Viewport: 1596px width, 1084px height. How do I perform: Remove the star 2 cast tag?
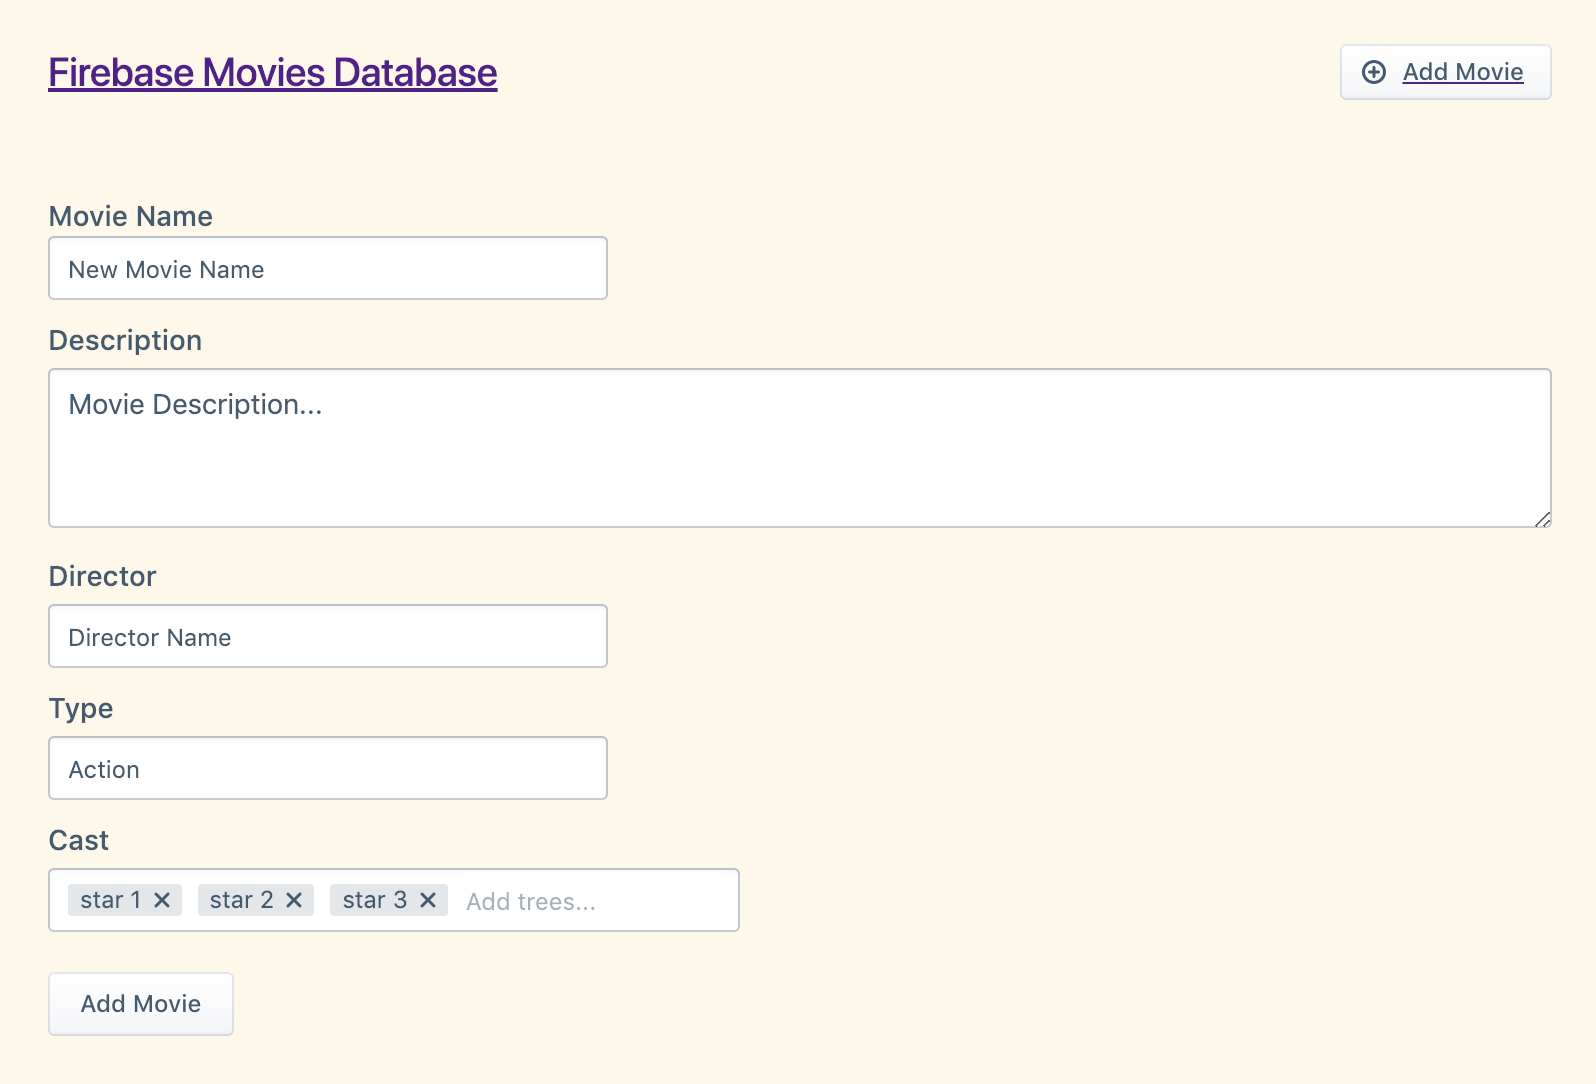[294, 900]
